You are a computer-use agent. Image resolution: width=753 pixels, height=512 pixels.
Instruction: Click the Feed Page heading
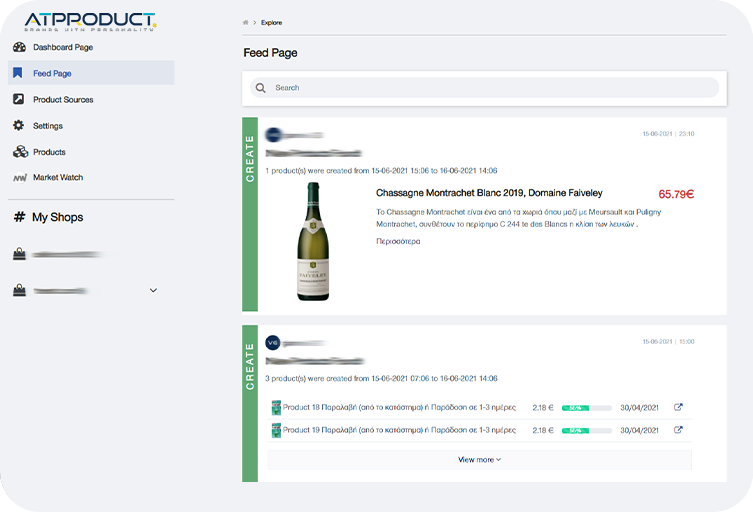coord(270,53)
